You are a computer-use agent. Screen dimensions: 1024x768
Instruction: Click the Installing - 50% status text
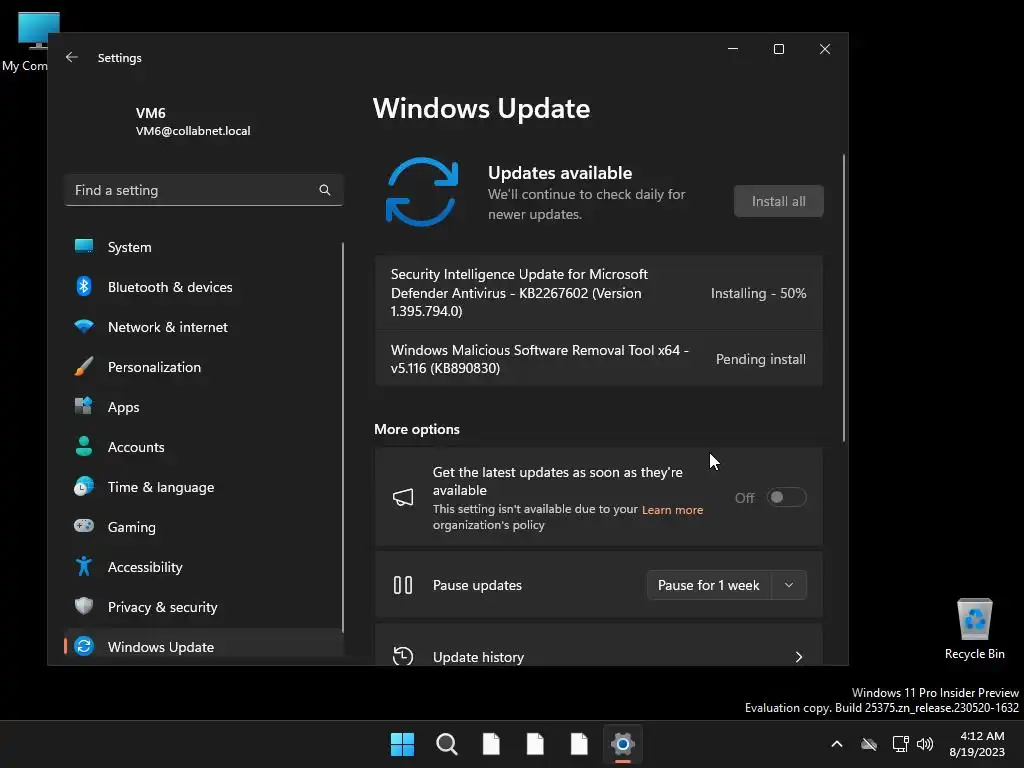pyautogui.click(x=758, y=293)
